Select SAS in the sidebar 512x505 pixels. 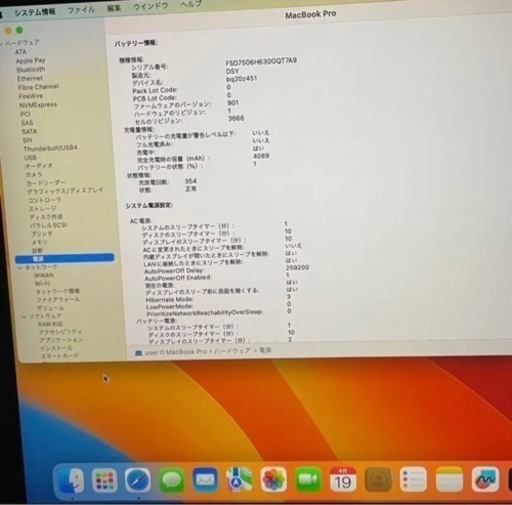[27, 123]
